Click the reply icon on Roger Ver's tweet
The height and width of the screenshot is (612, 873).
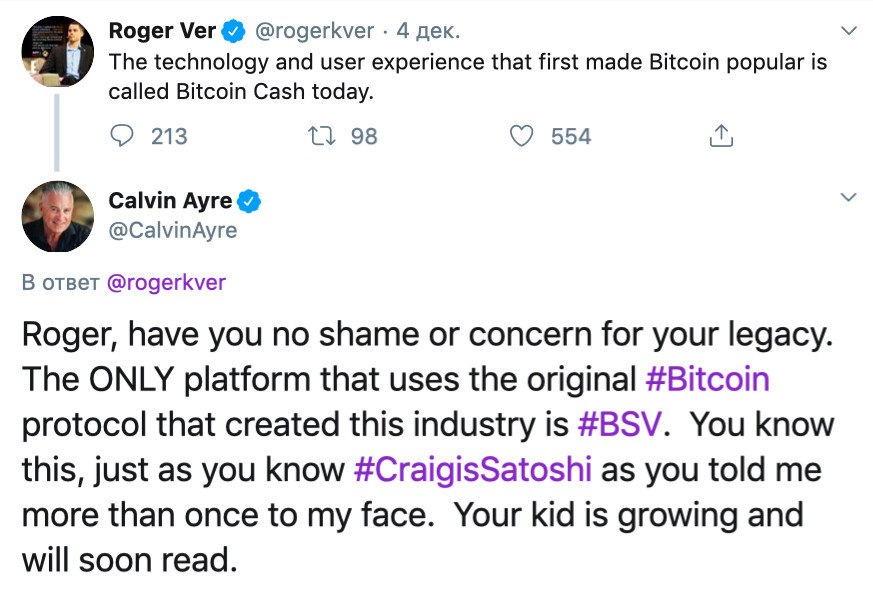(x=121, y=136)
